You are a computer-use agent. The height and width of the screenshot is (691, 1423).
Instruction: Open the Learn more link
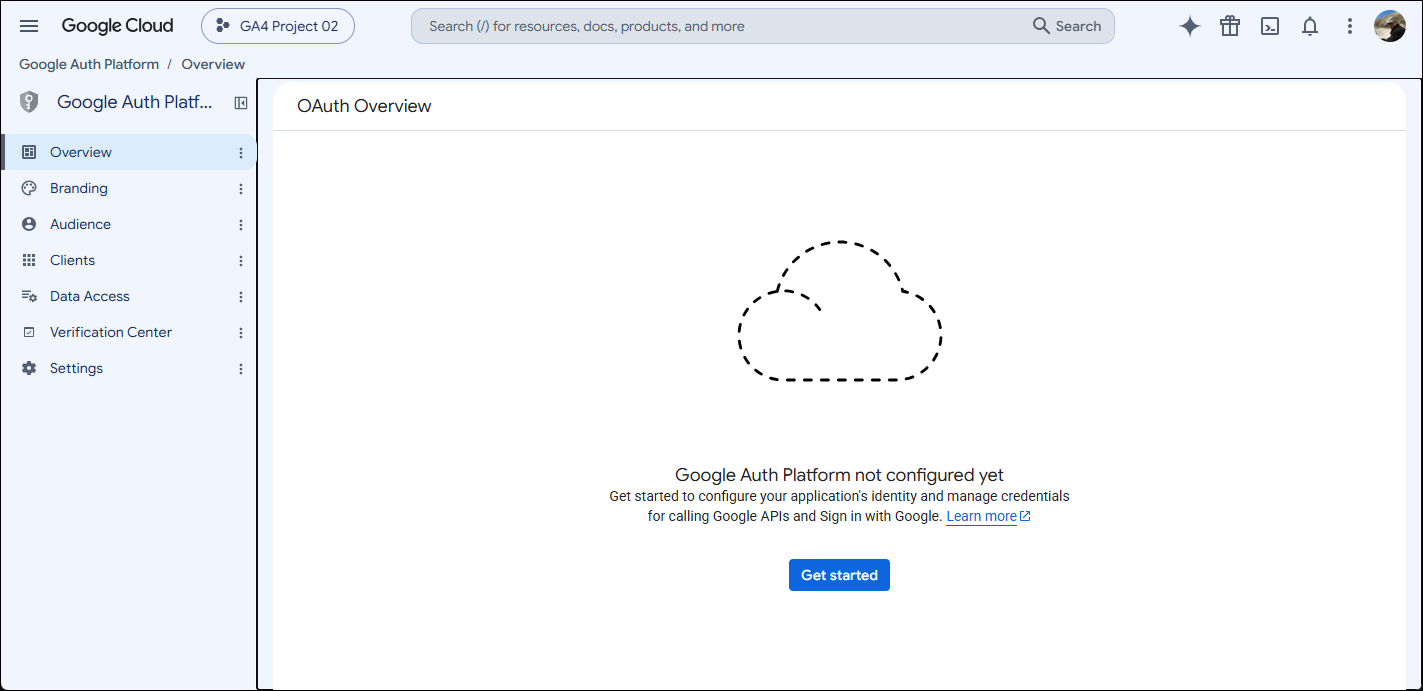coord(988,517)
